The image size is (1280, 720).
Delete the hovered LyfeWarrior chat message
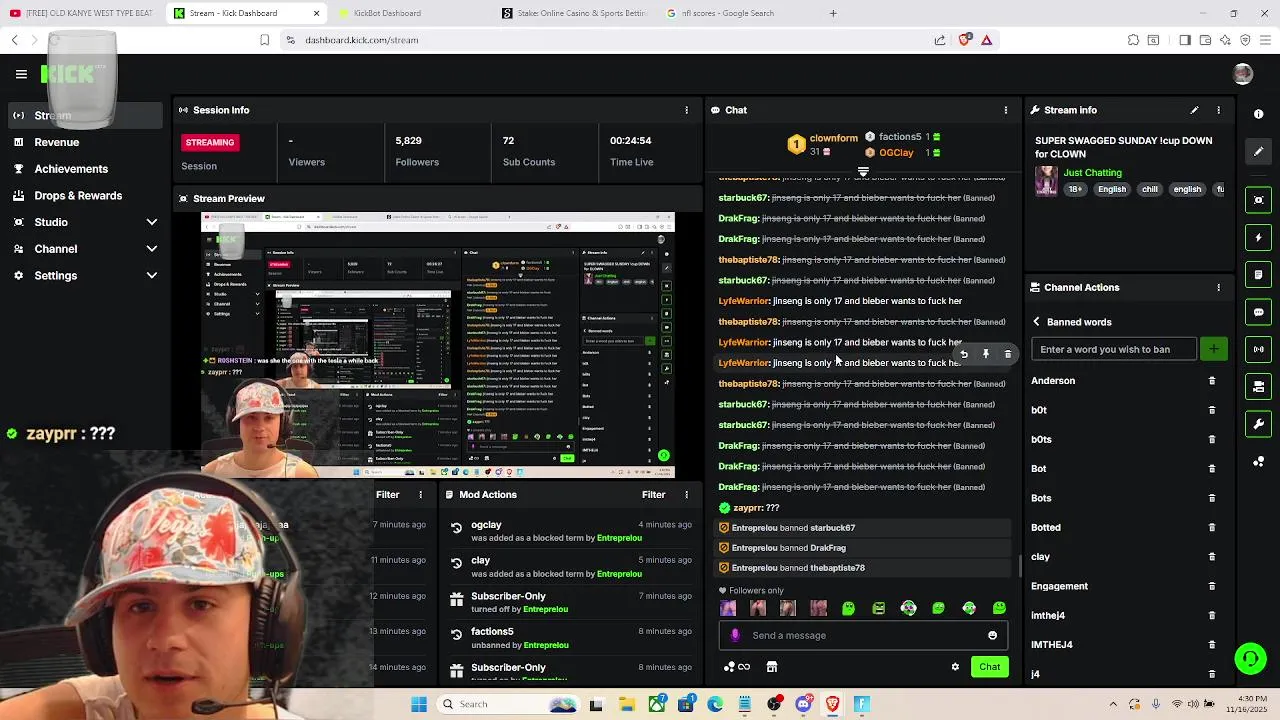click(1008, 354)
